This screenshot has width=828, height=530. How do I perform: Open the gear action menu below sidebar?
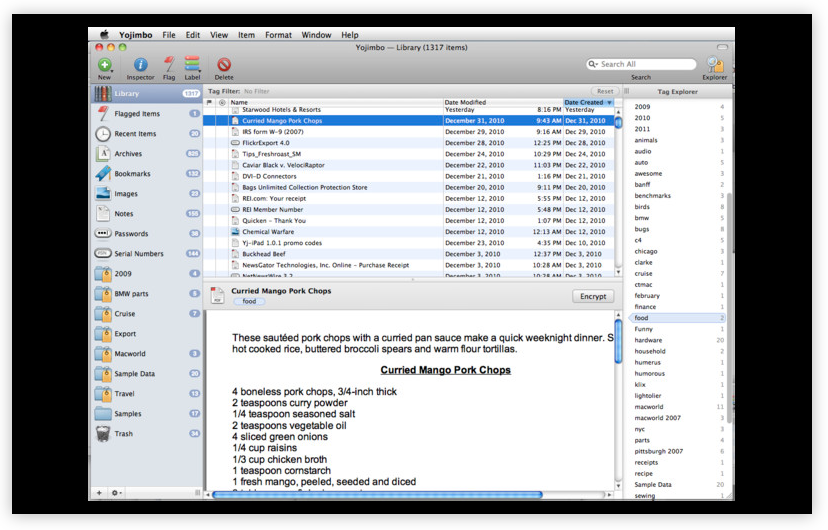coord(117,493)
